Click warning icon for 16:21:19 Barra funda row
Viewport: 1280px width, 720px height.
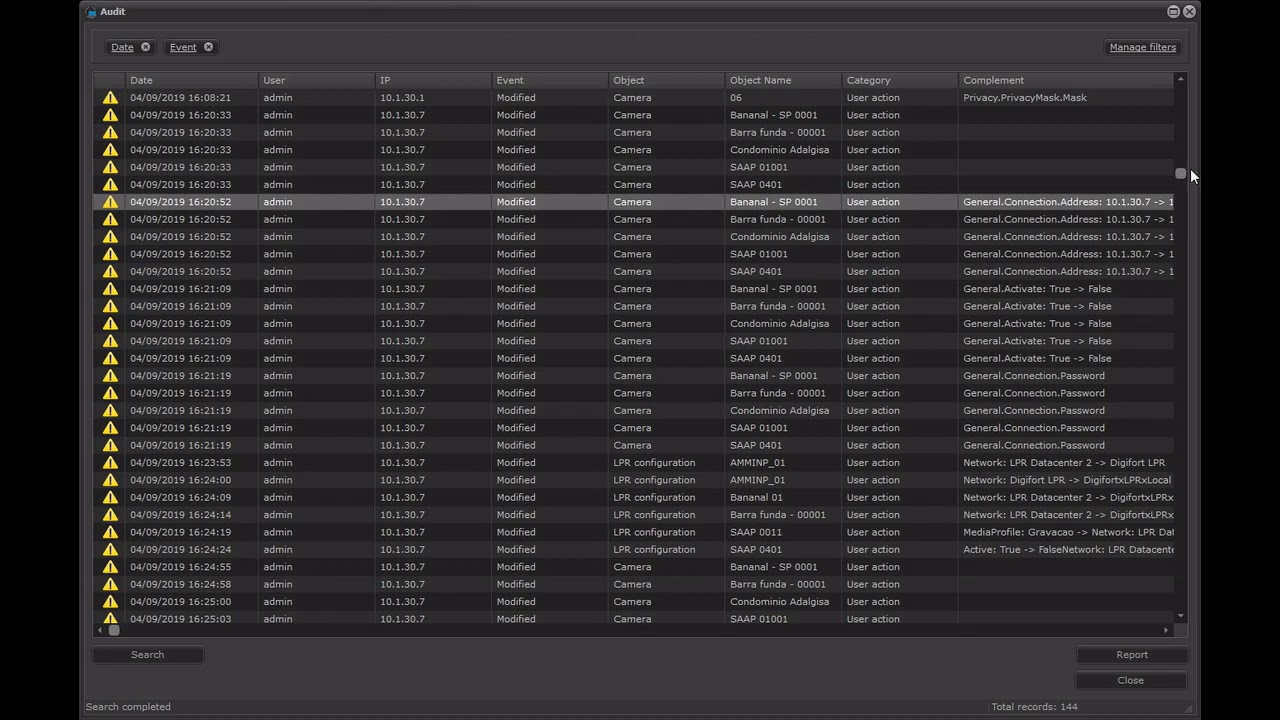point(110,393)
